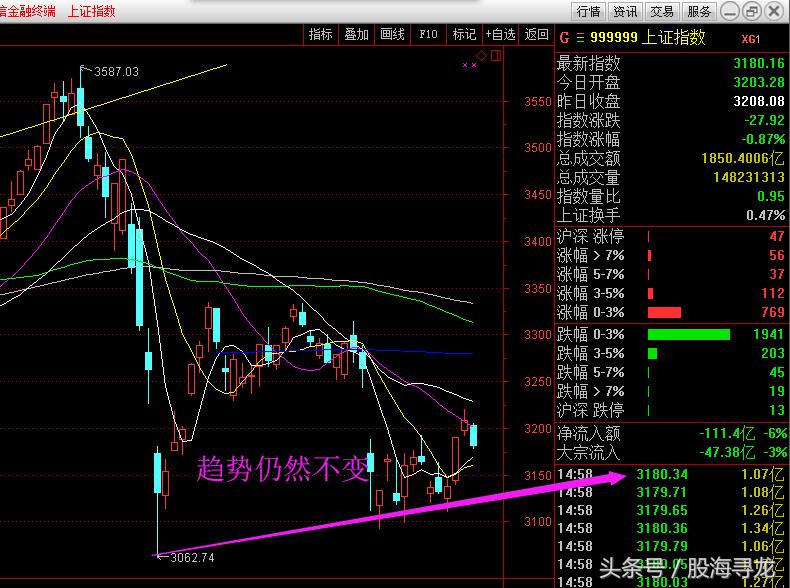Image resolution: width=790 pixels, height=588 pixels.
Task: Open F10 company info
Action: tap(428, 34)
